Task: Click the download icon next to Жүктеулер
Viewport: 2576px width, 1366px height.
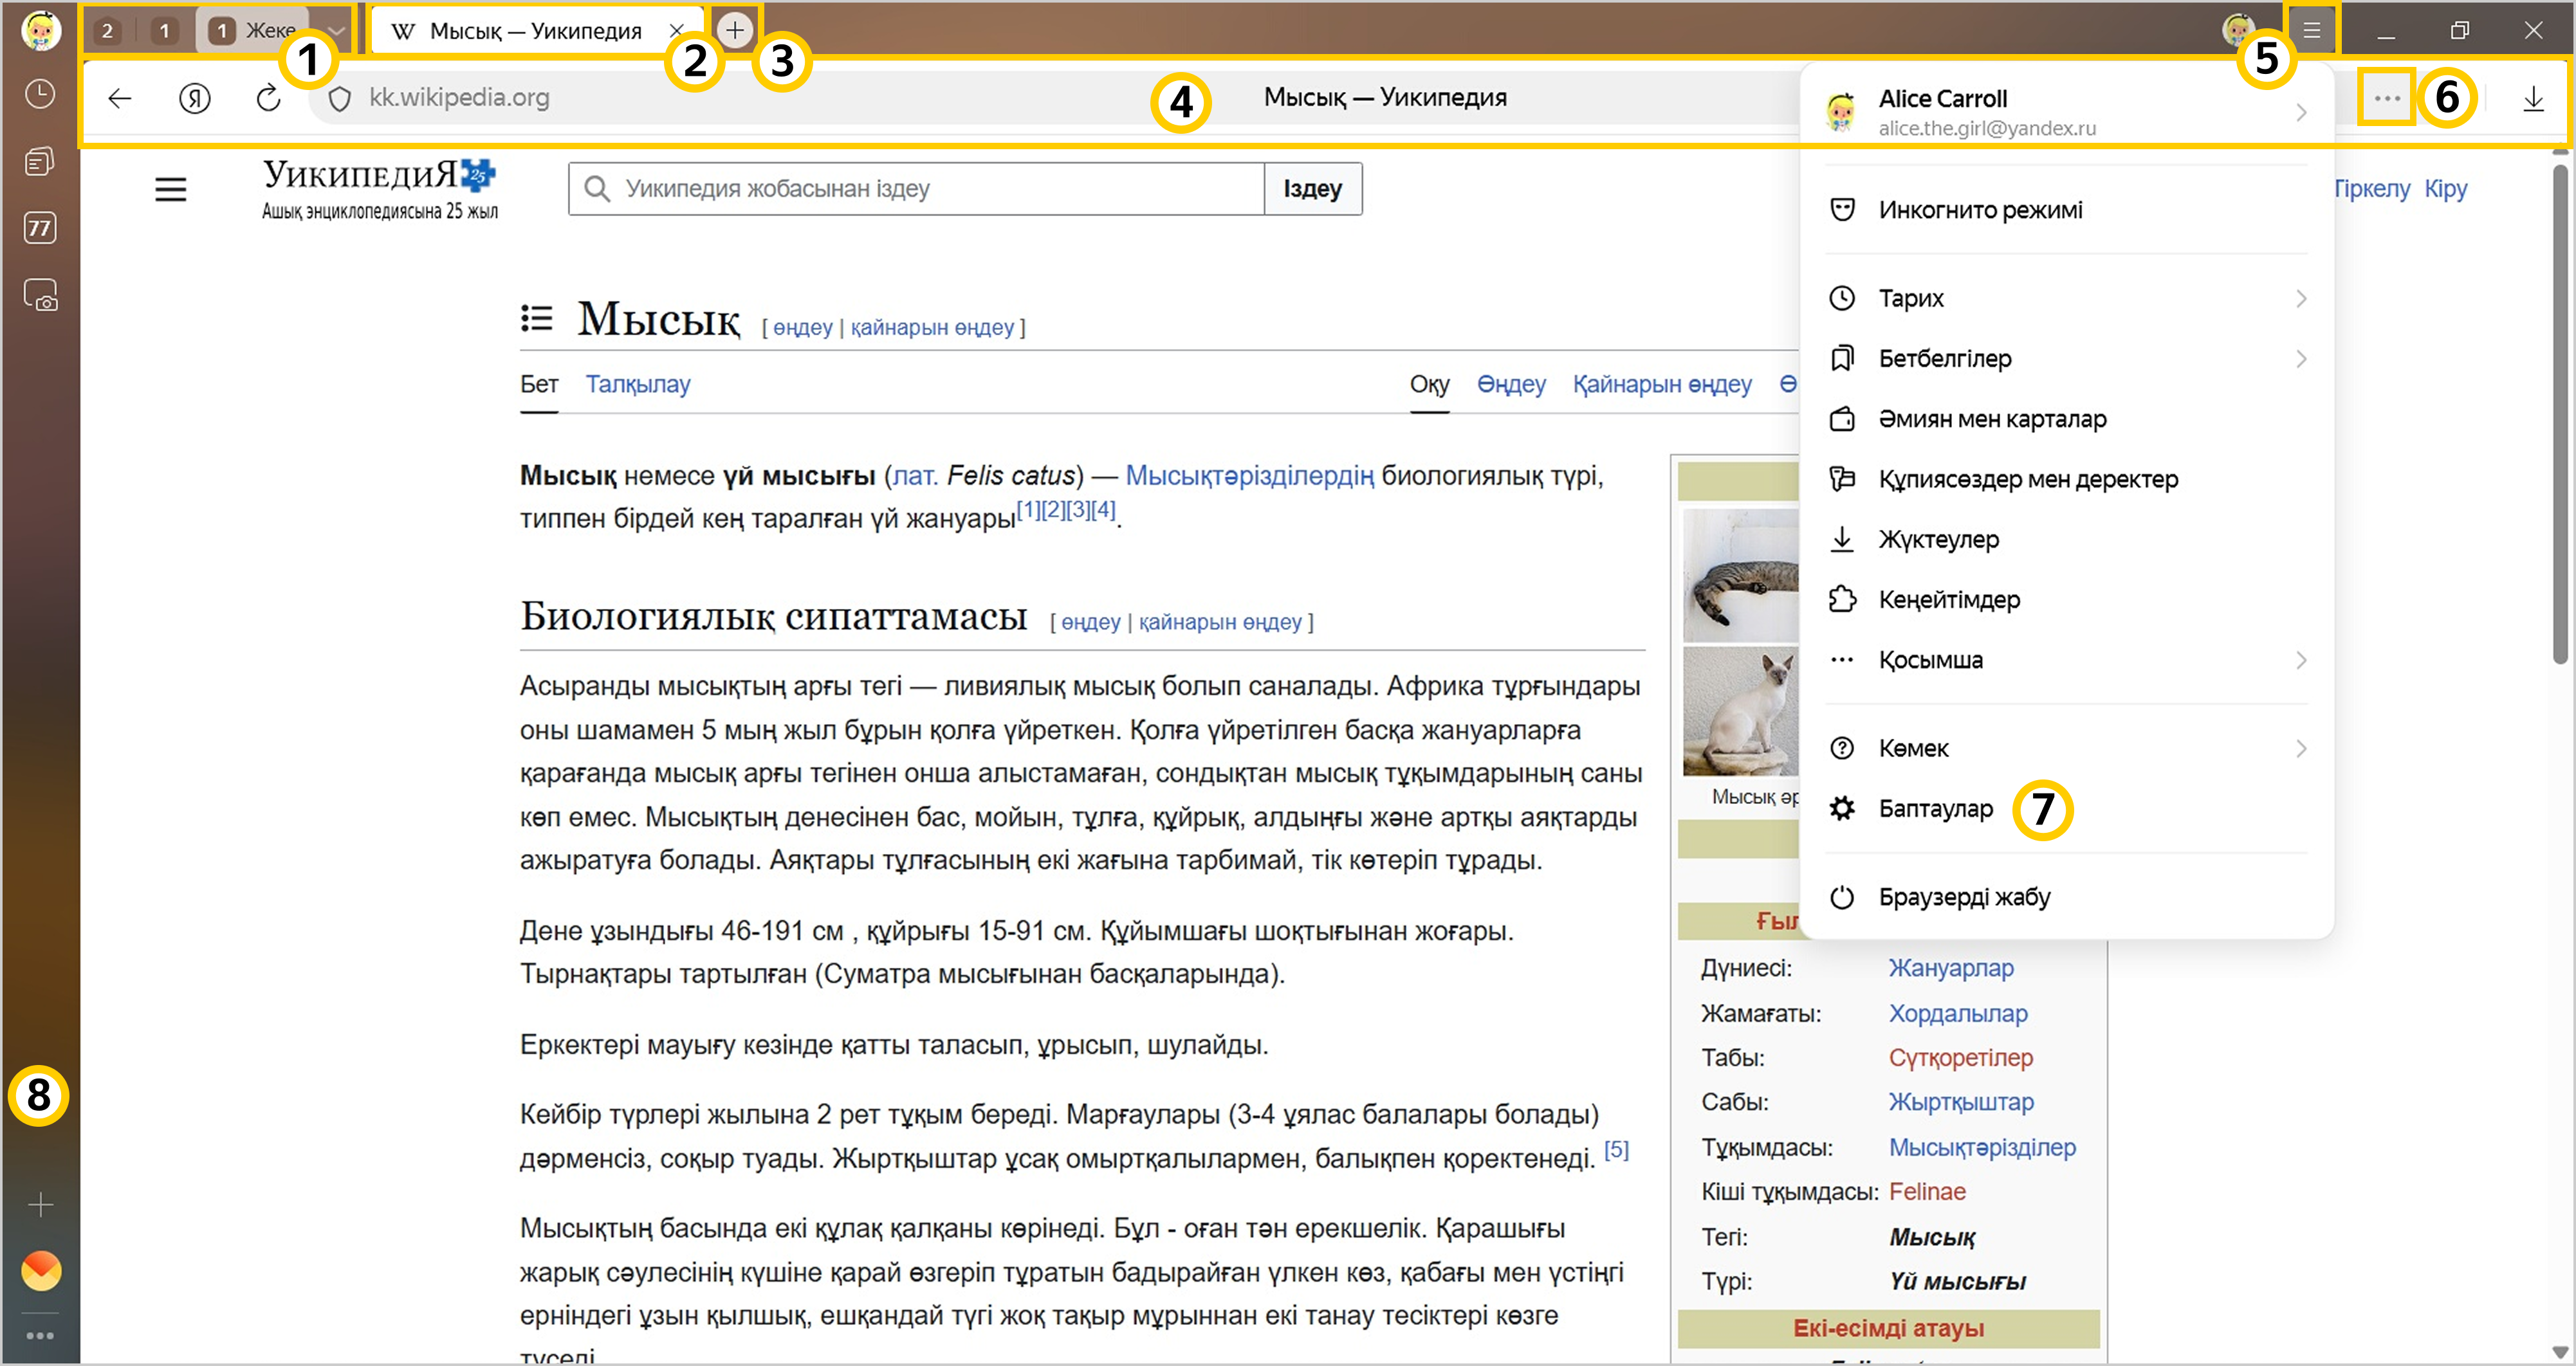Action: [1842, 540]
